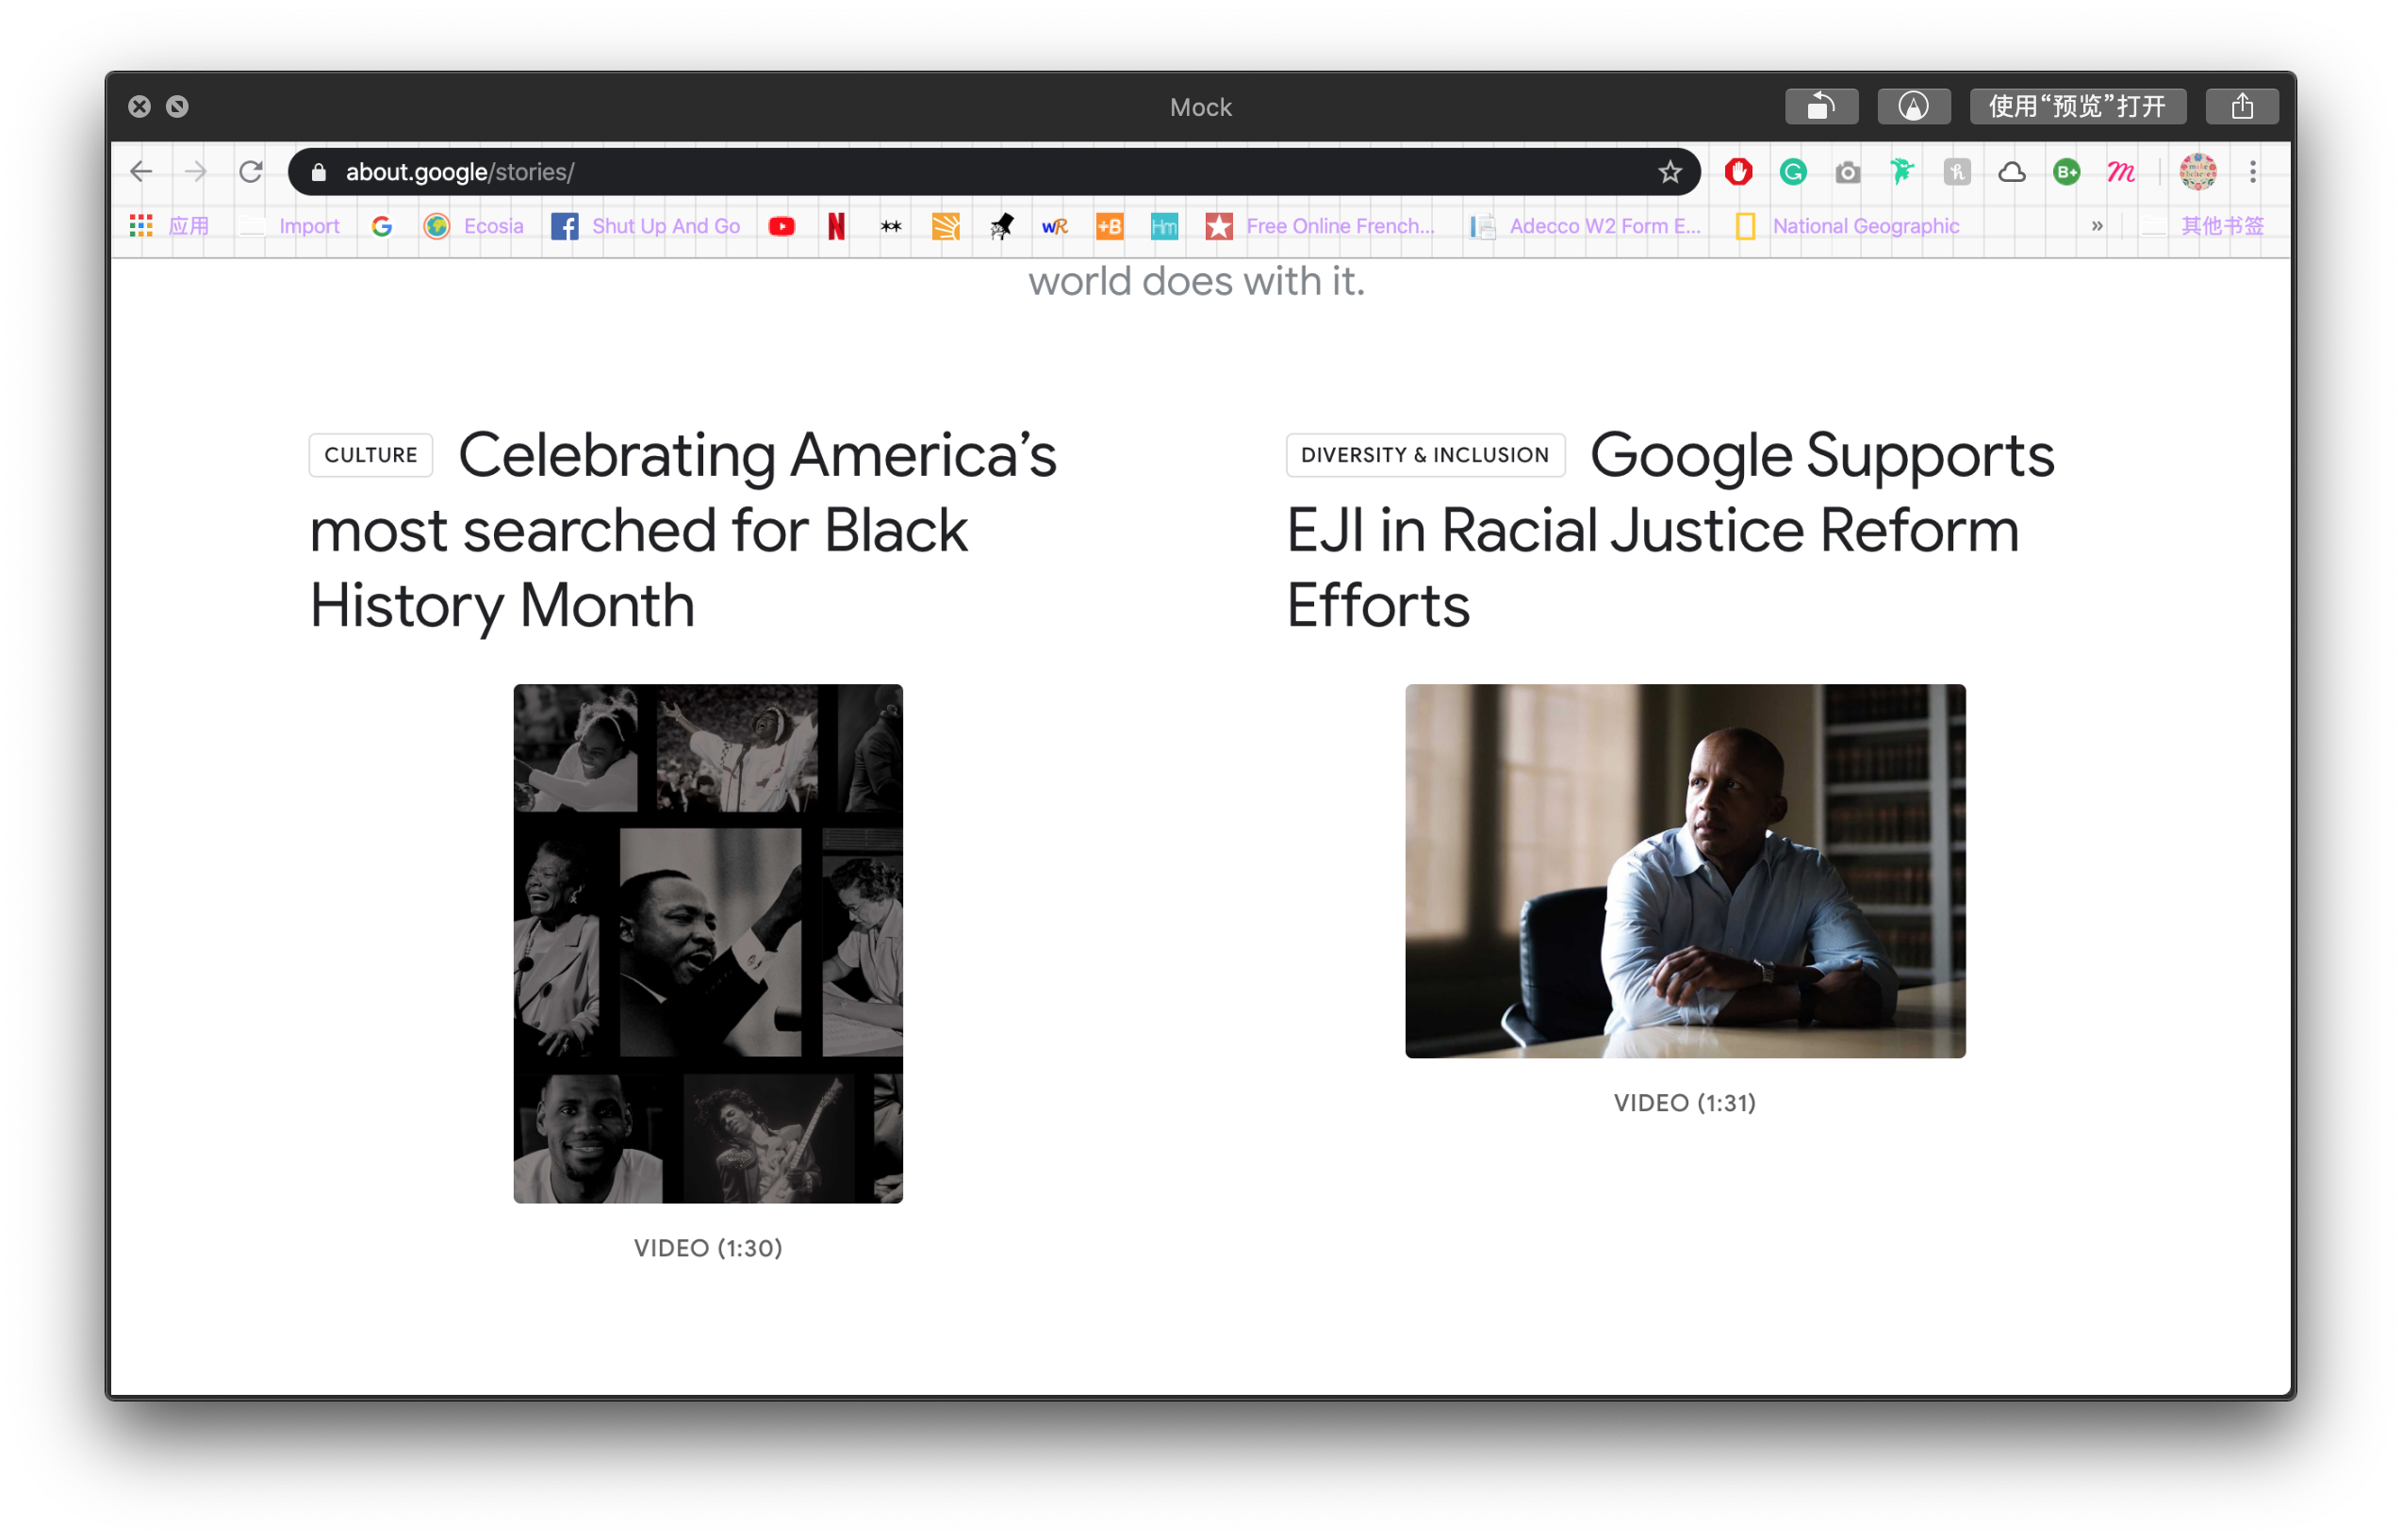Image resolution: width=2402 pixels, height=1540 pixels.
Task: Open the Black History Month video thumbnail
Action: coord(708,943)
